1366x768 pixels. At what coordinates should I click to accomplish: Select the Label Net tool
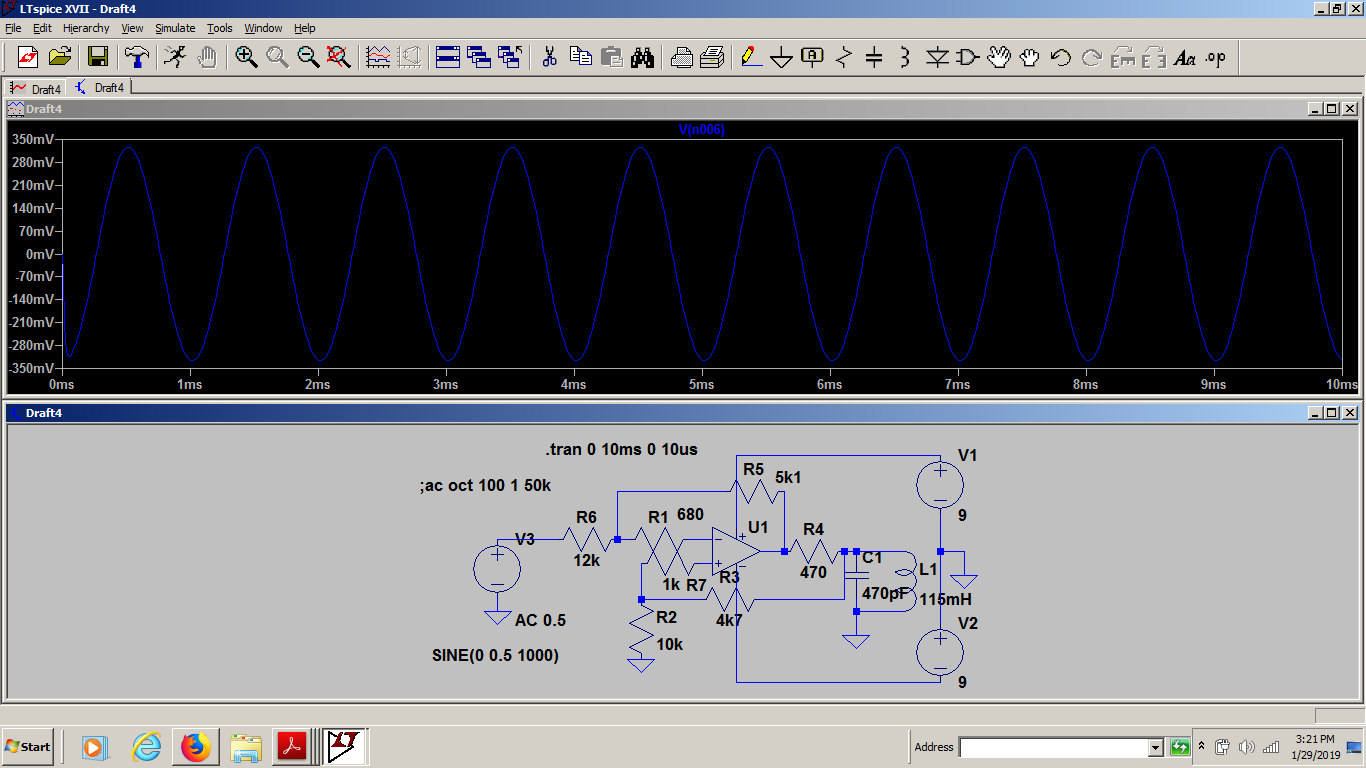point(813,57)
